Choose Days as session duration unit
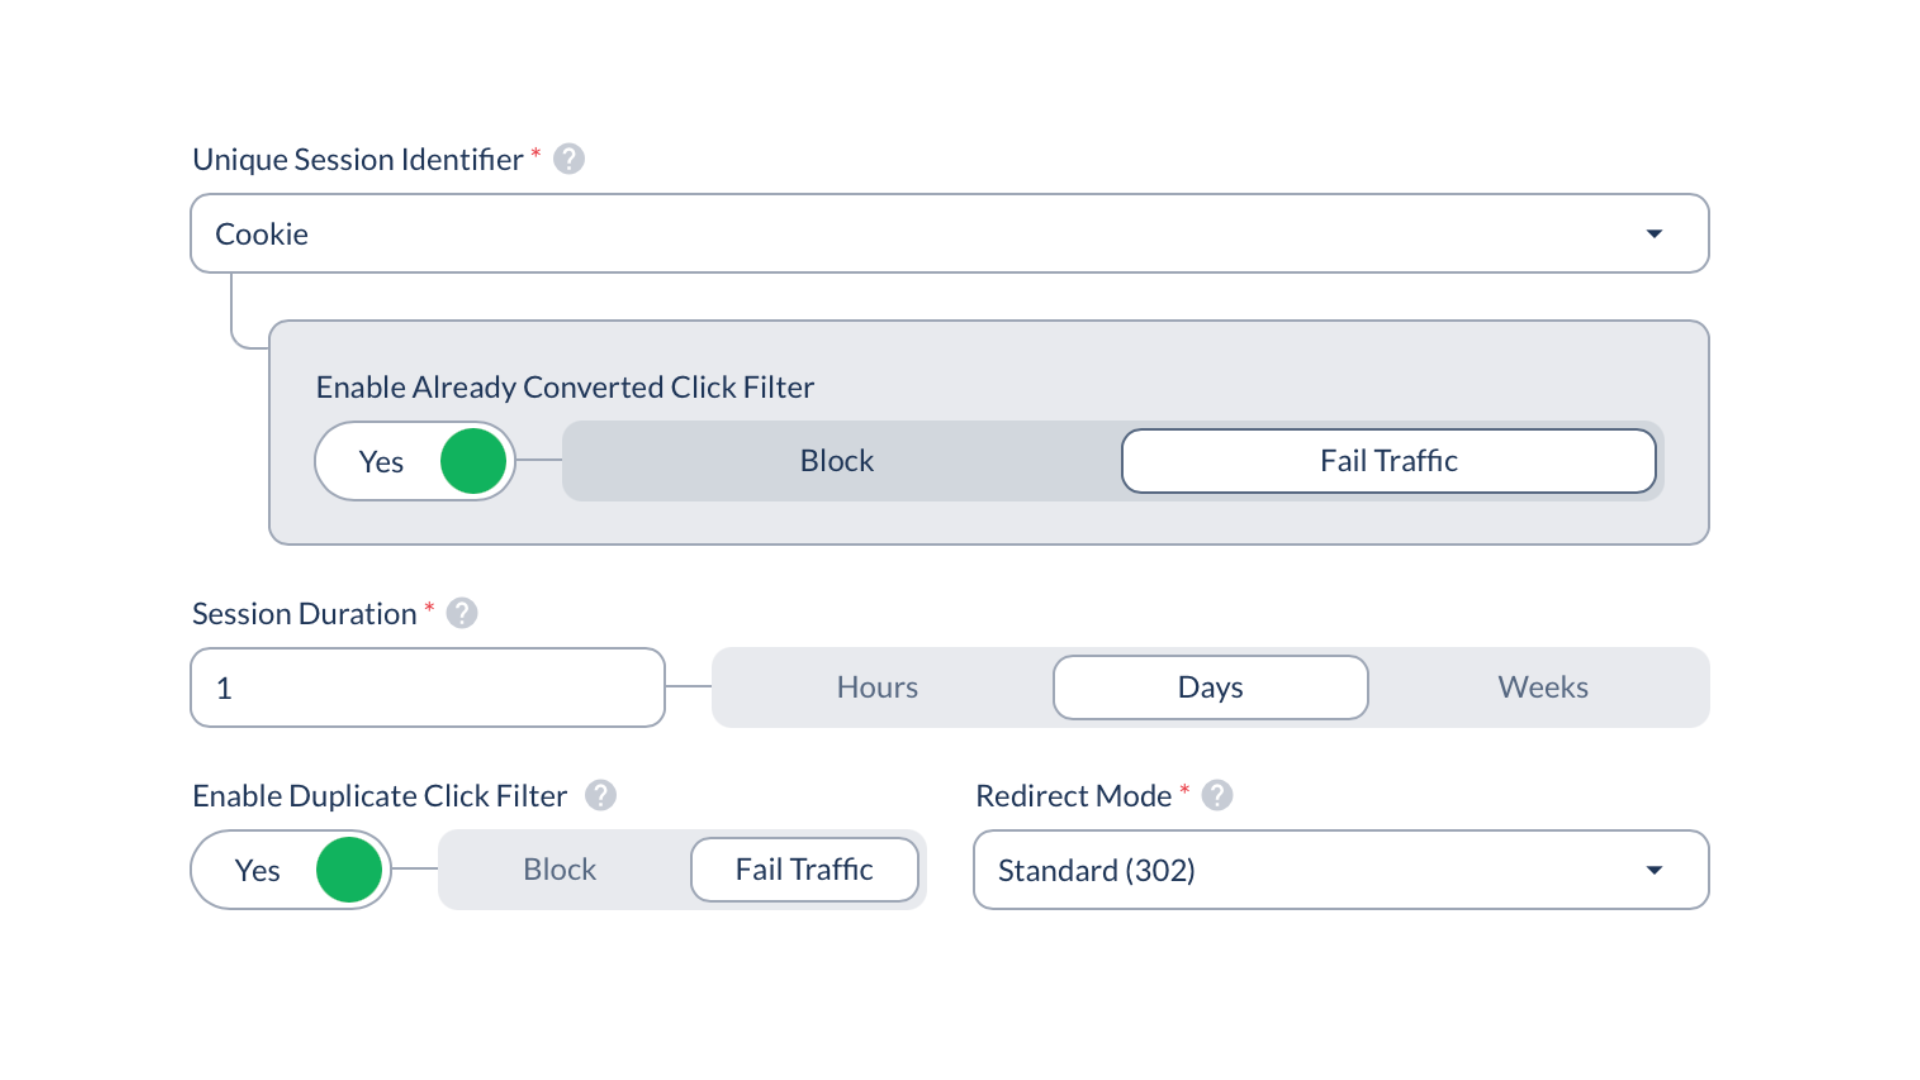1920x1080 pixels. tap(1210, 687)
